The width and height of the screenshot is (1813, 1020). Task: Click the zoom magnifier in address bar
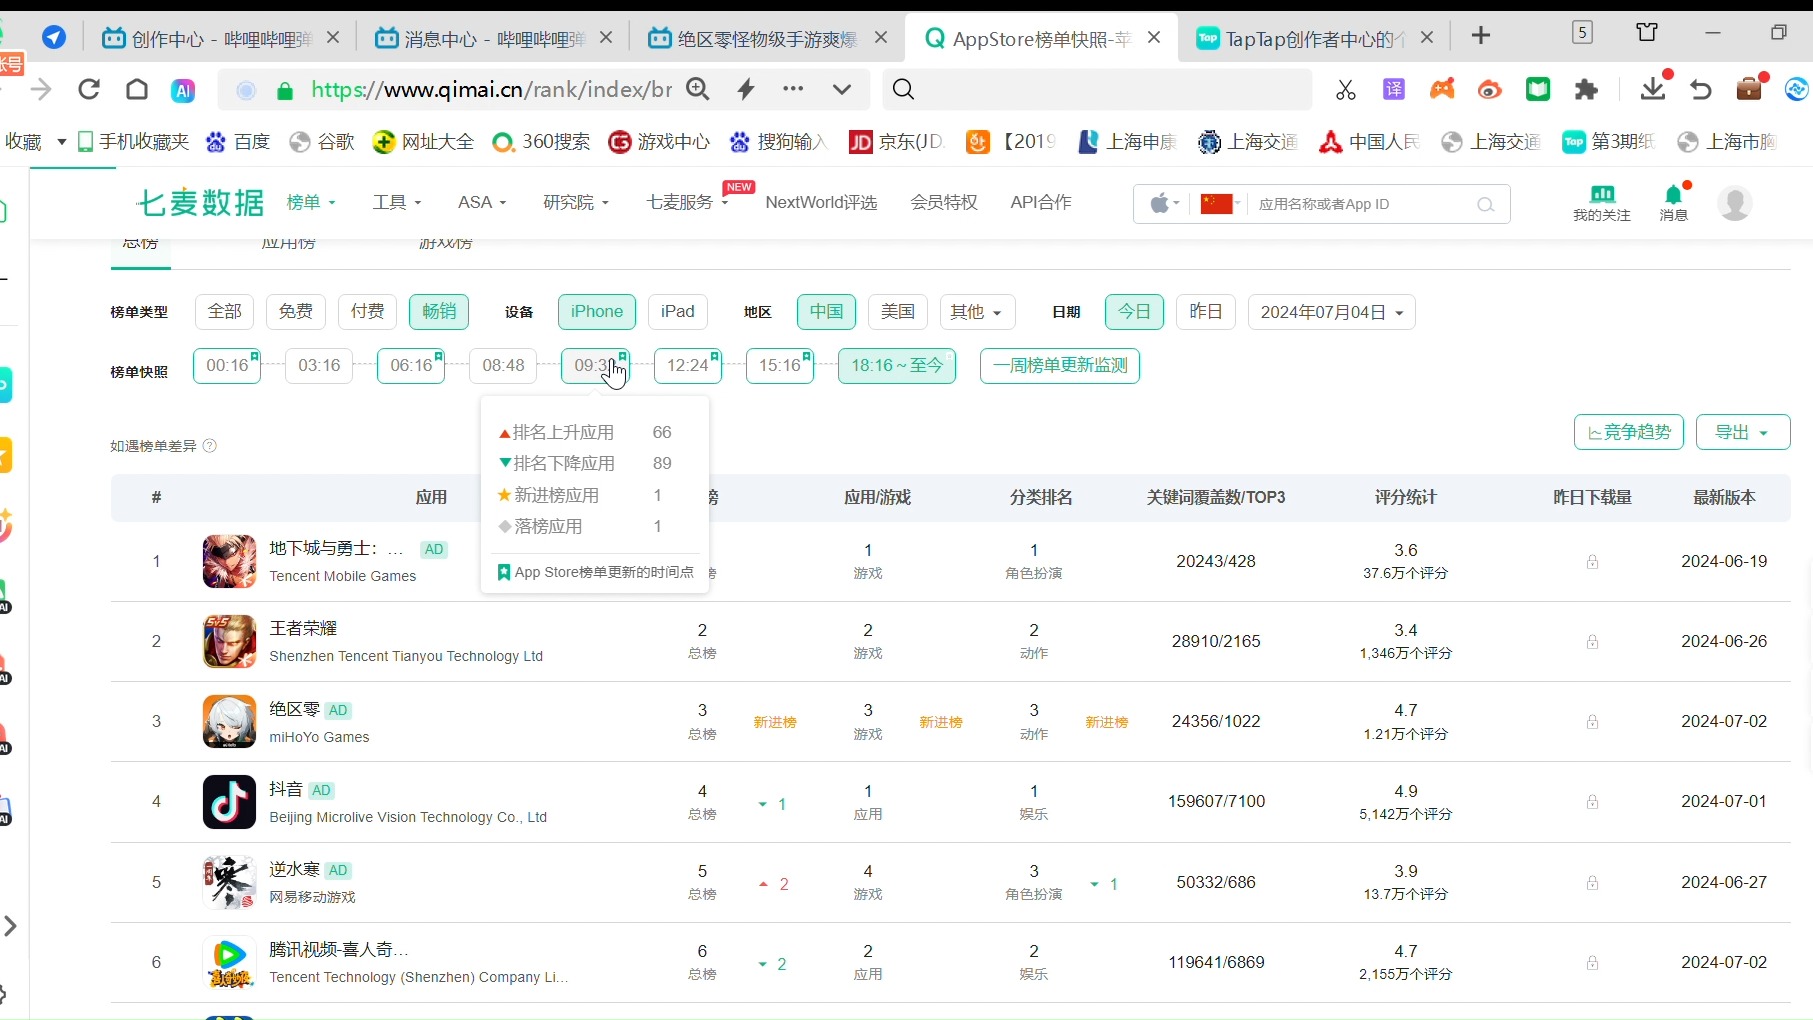click(x=698, y=90)
